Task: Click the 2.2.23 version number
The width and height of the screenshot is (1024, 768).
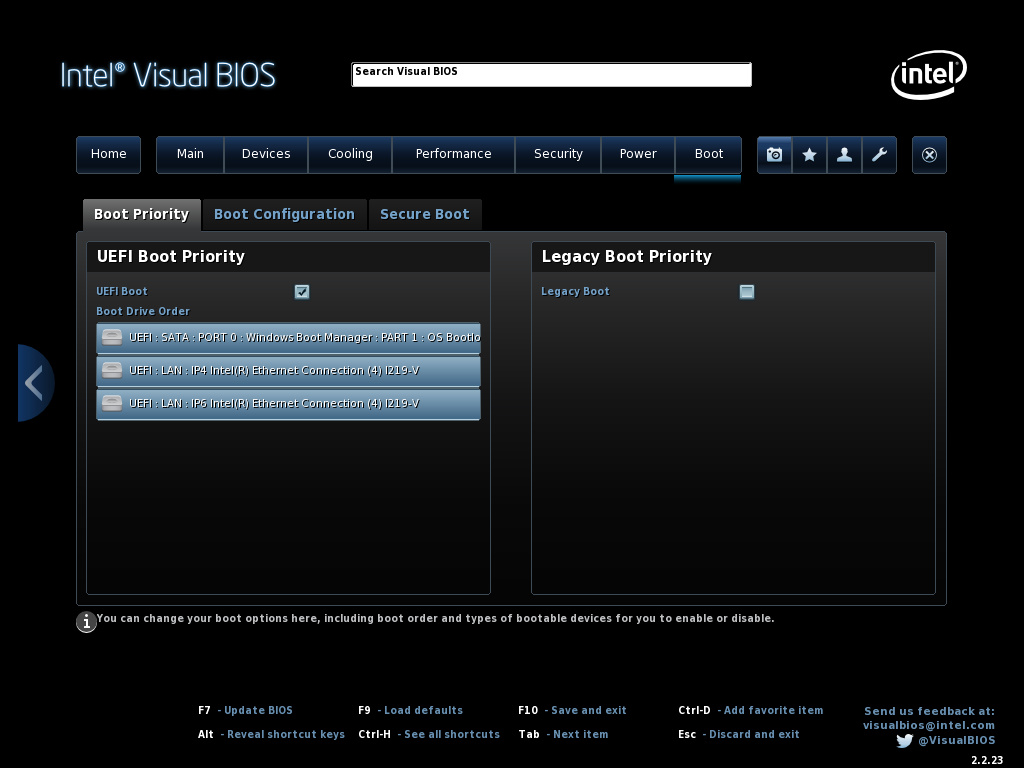Action: click(987, 760)
